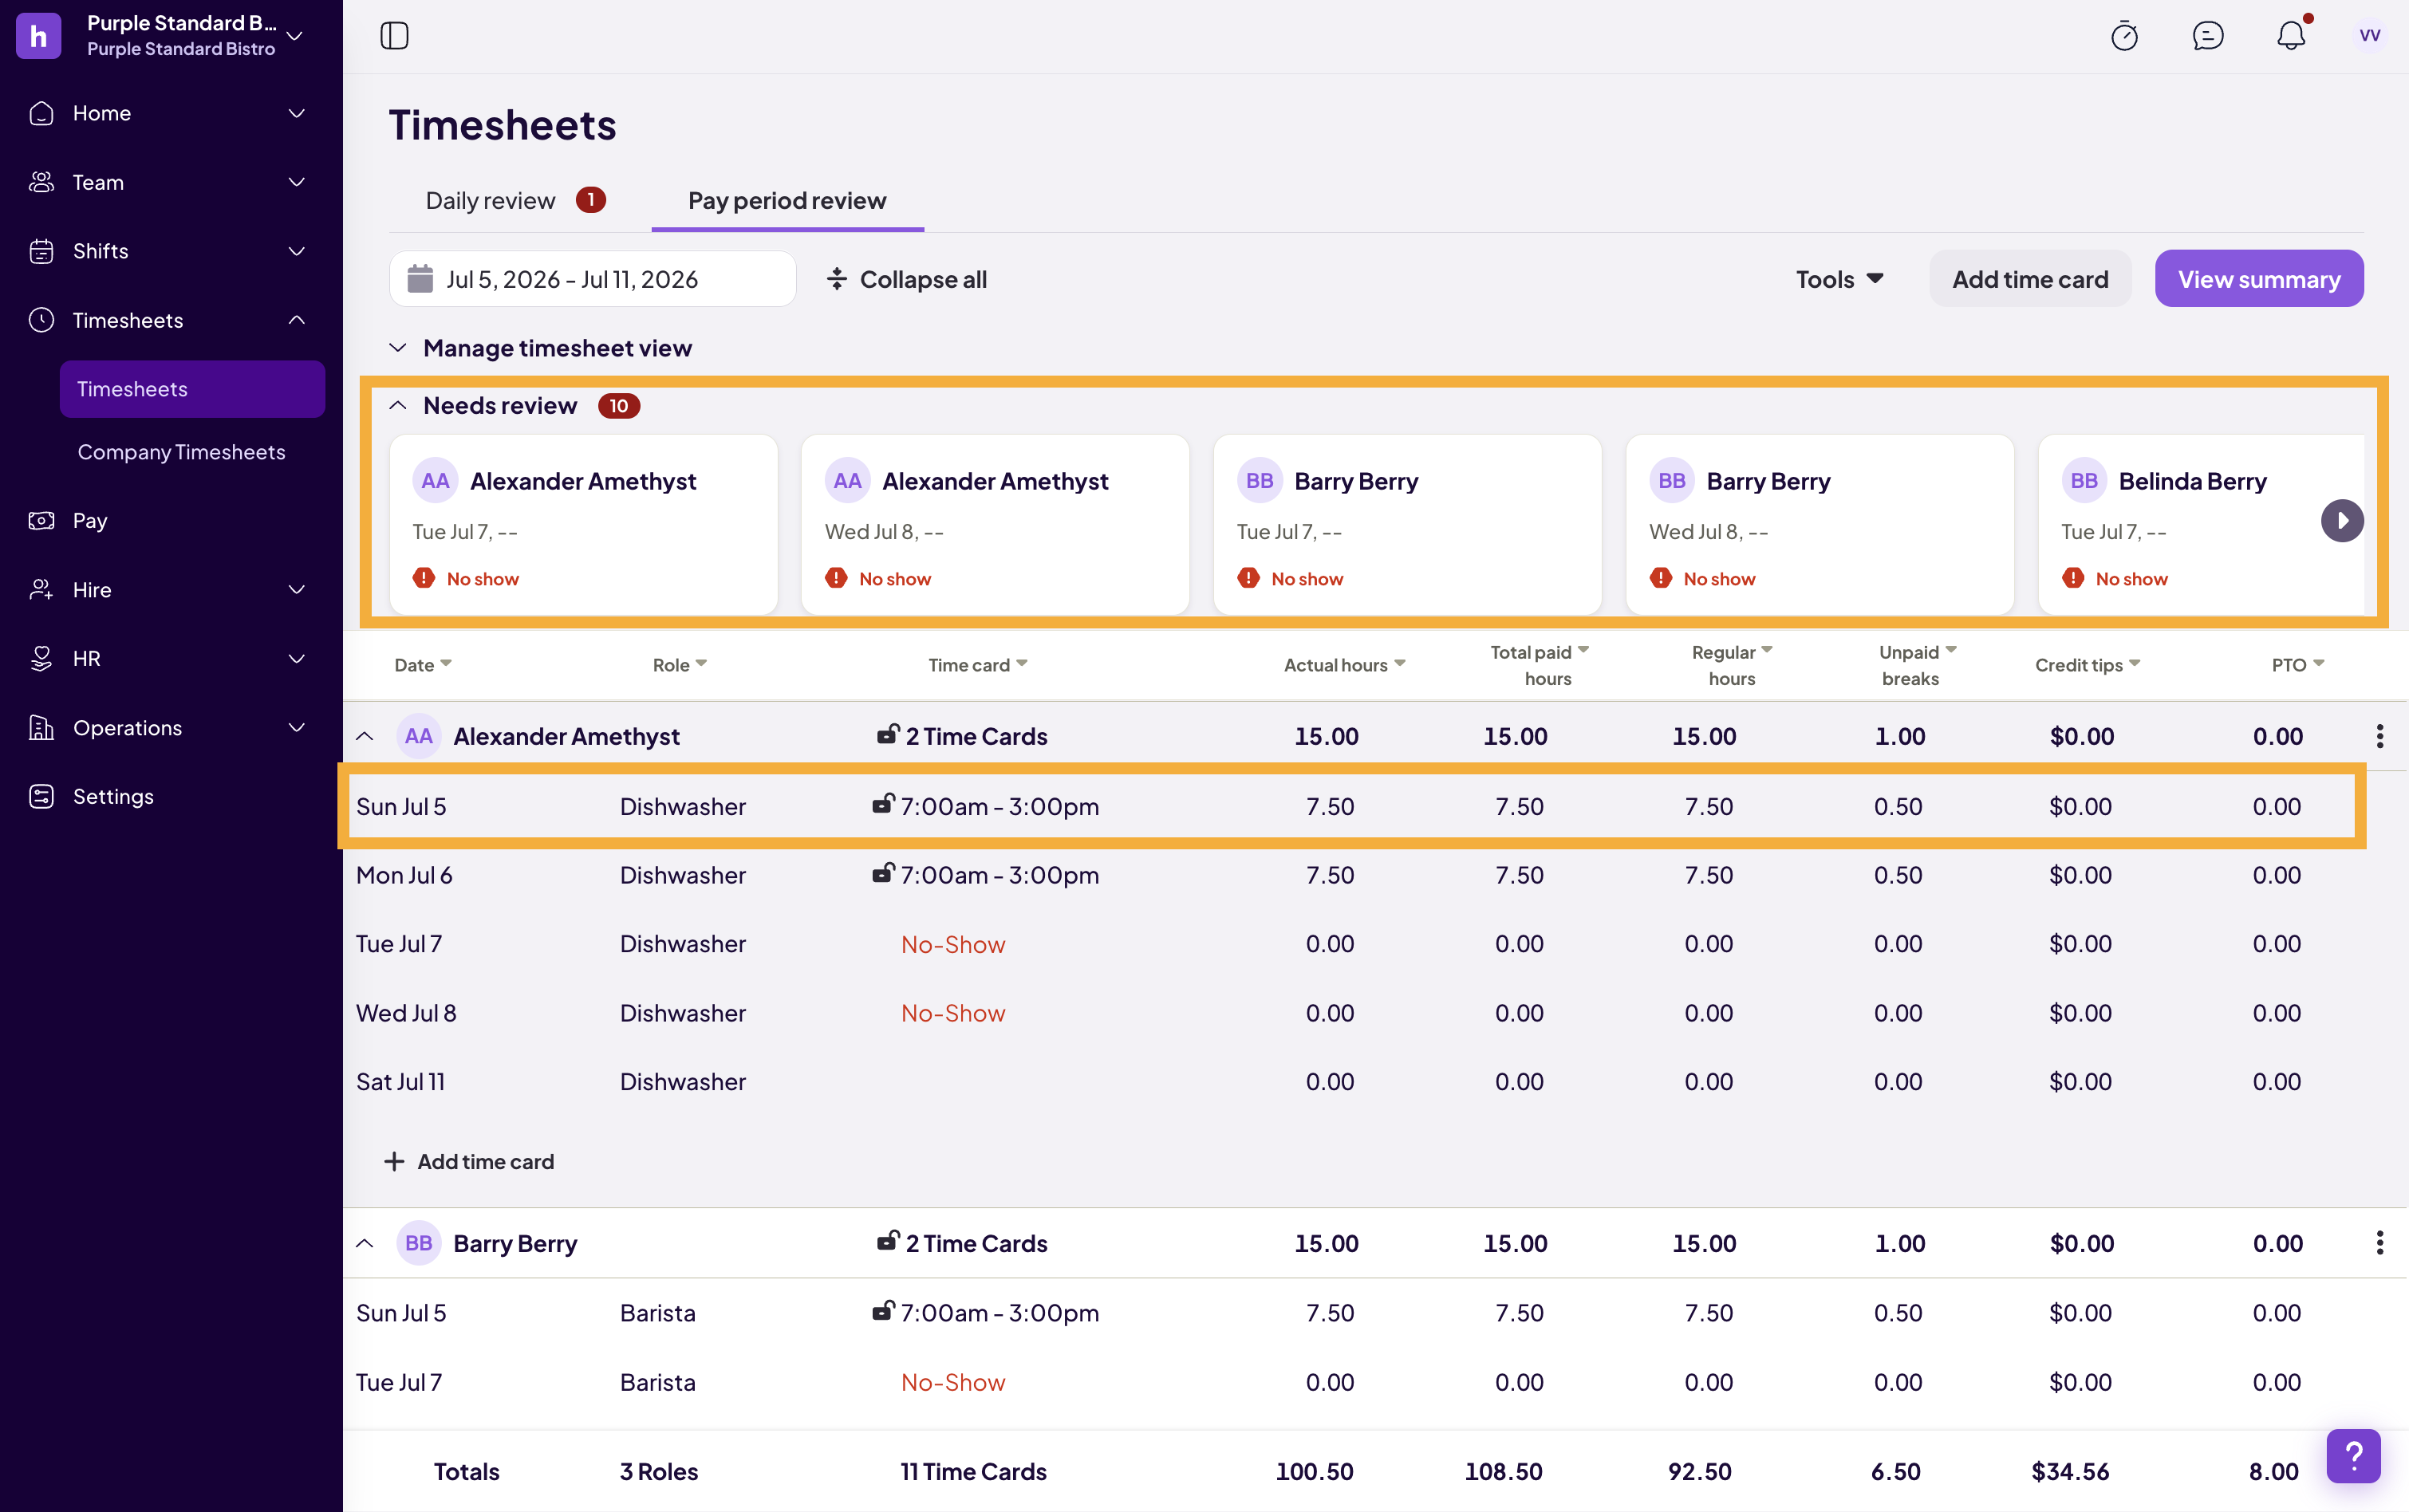Click No-Show on Barry Berry Tue Jul 7 row
This screenshot has height=1512, width=2409.
click(x=953, y=1382)
